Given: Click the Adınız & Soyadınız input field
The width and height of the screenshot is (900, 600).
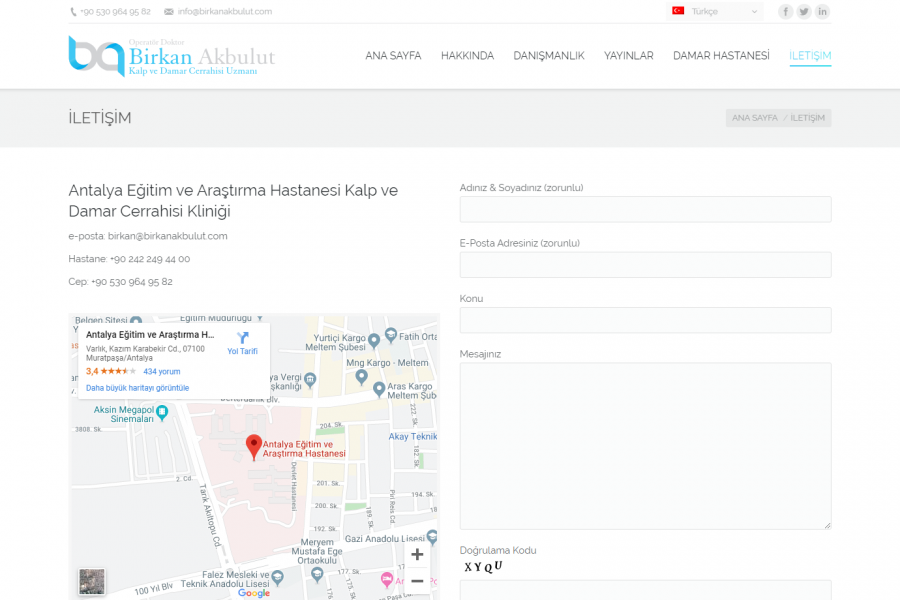Looking at the screenshot, I should click(645, 209).
